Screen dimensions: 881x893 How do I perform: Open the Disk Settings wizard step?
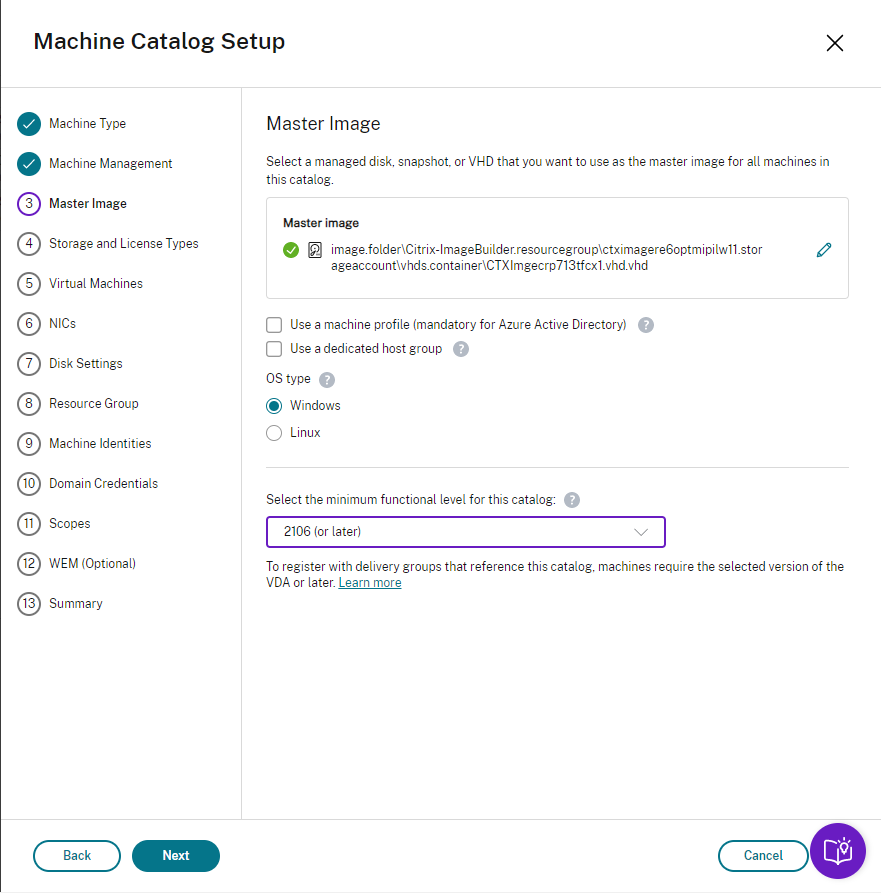pyautogui.click(x=86, y=364)
